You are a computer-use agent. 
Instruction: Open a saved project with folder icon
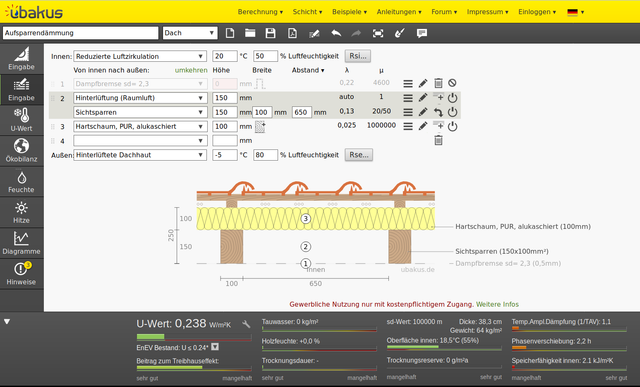coord(250,33)
